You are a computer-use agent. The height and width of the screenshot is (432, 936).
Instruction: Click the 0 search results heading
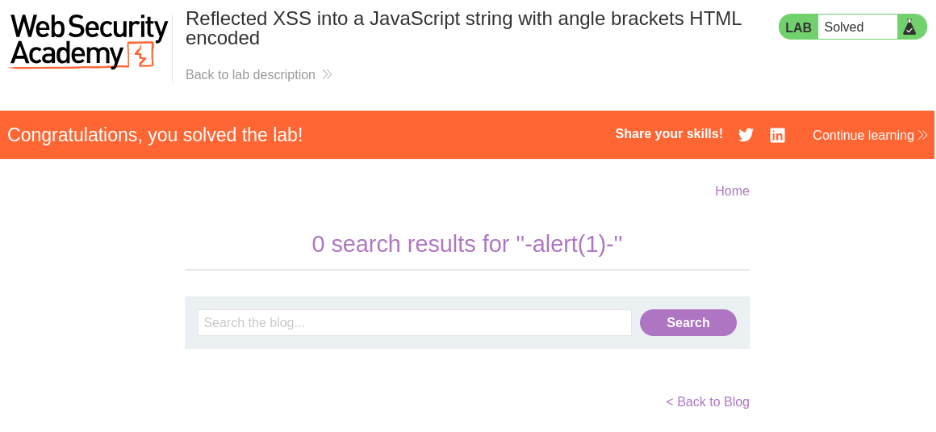tap(467, 244)
